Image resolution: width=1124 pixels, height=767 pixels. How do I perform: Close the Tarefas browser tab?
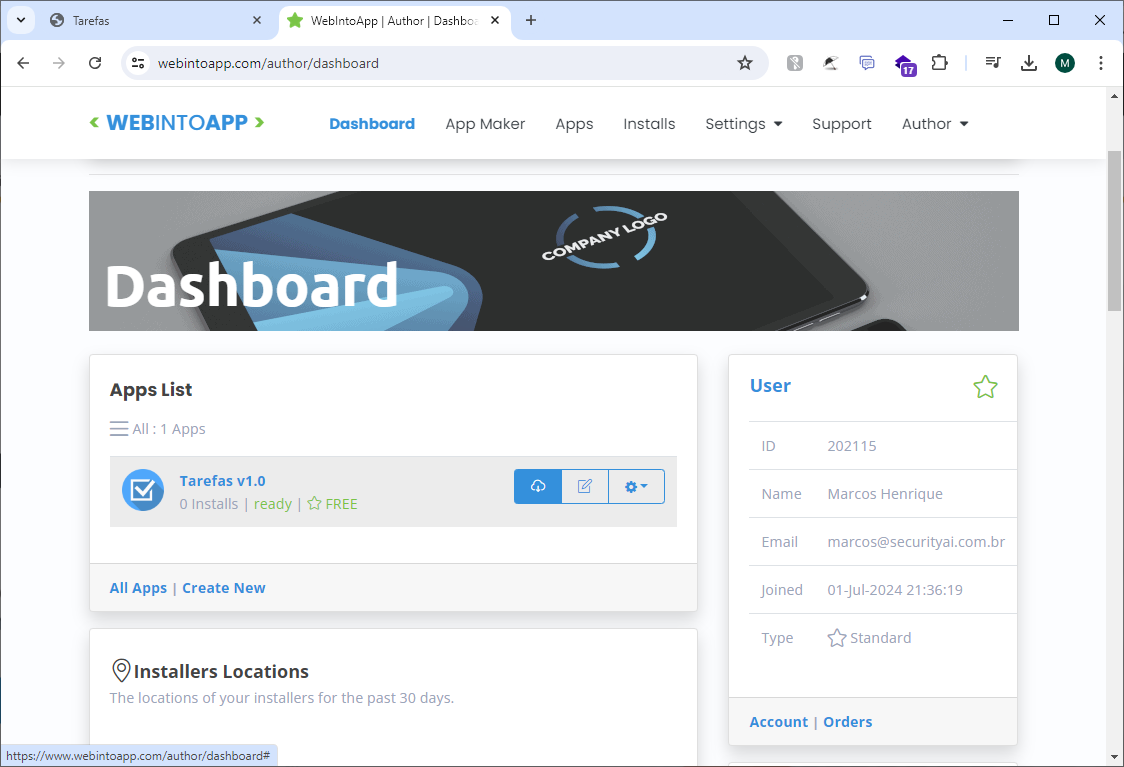[257, 21]
